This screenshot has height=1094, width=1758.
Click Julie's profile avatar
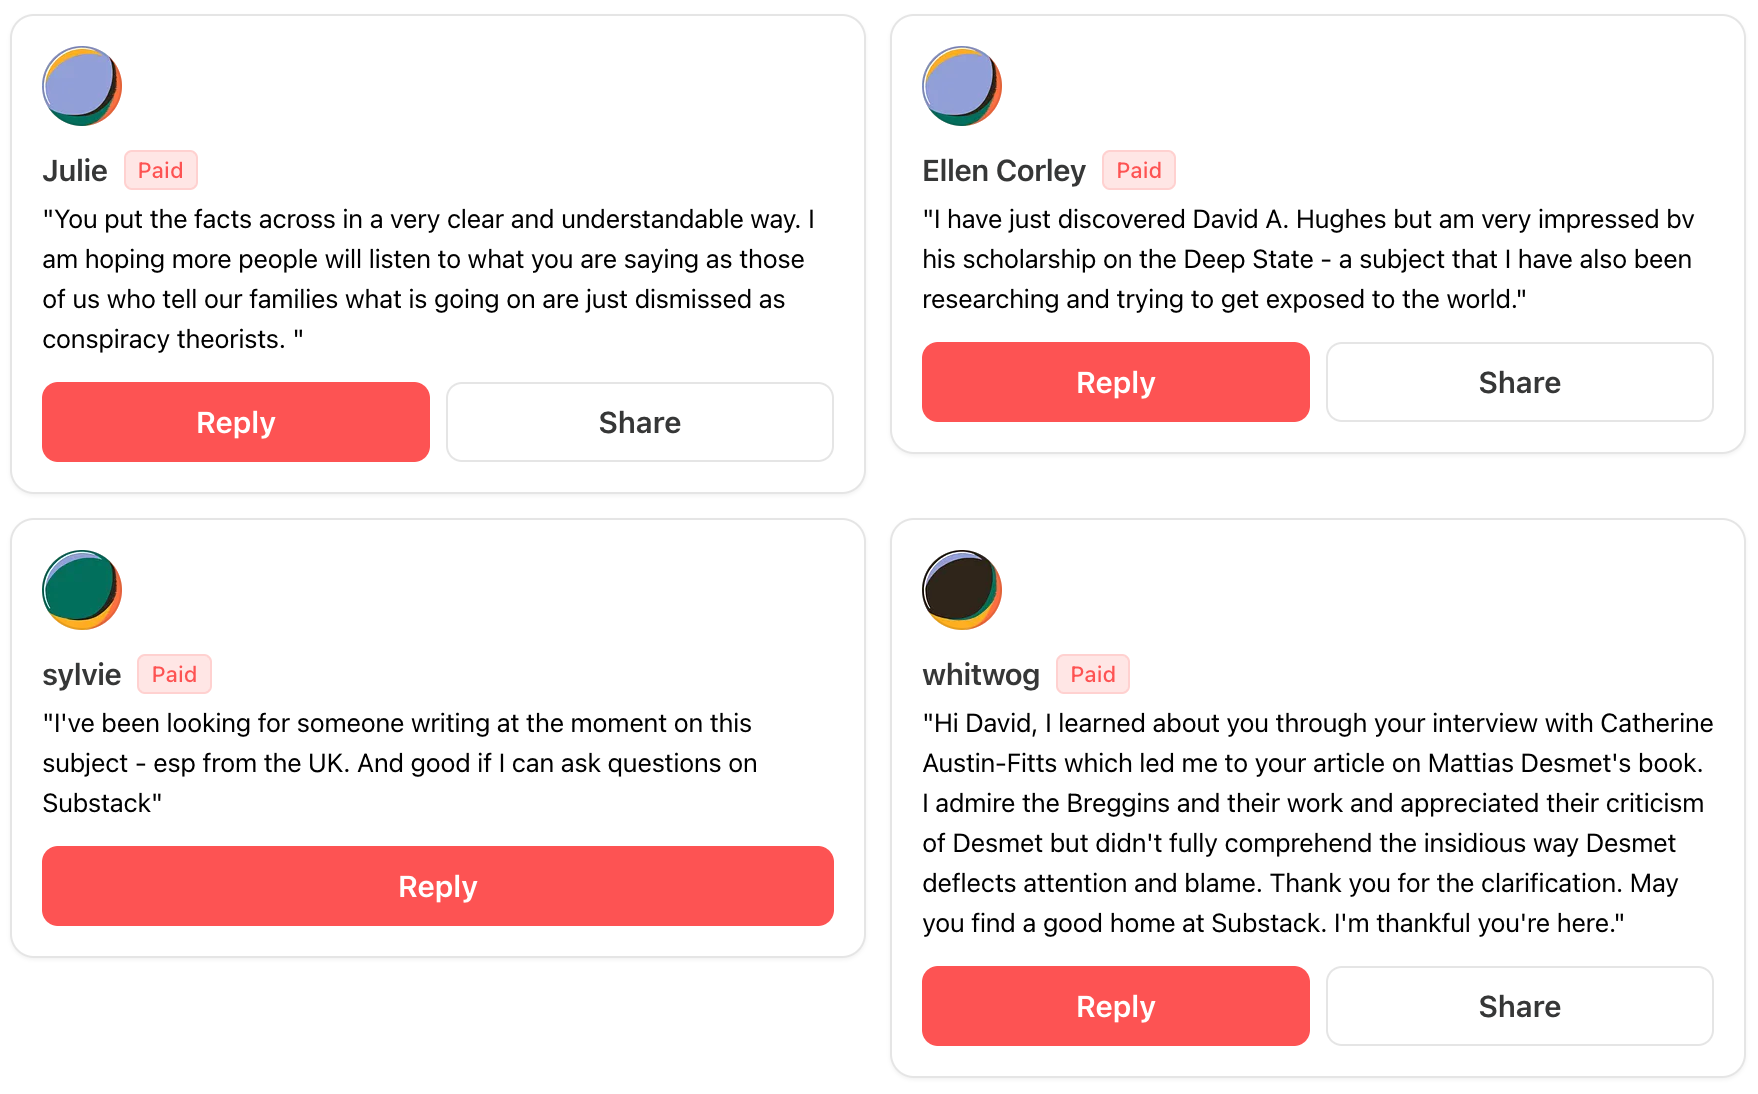tap(82, 86)
